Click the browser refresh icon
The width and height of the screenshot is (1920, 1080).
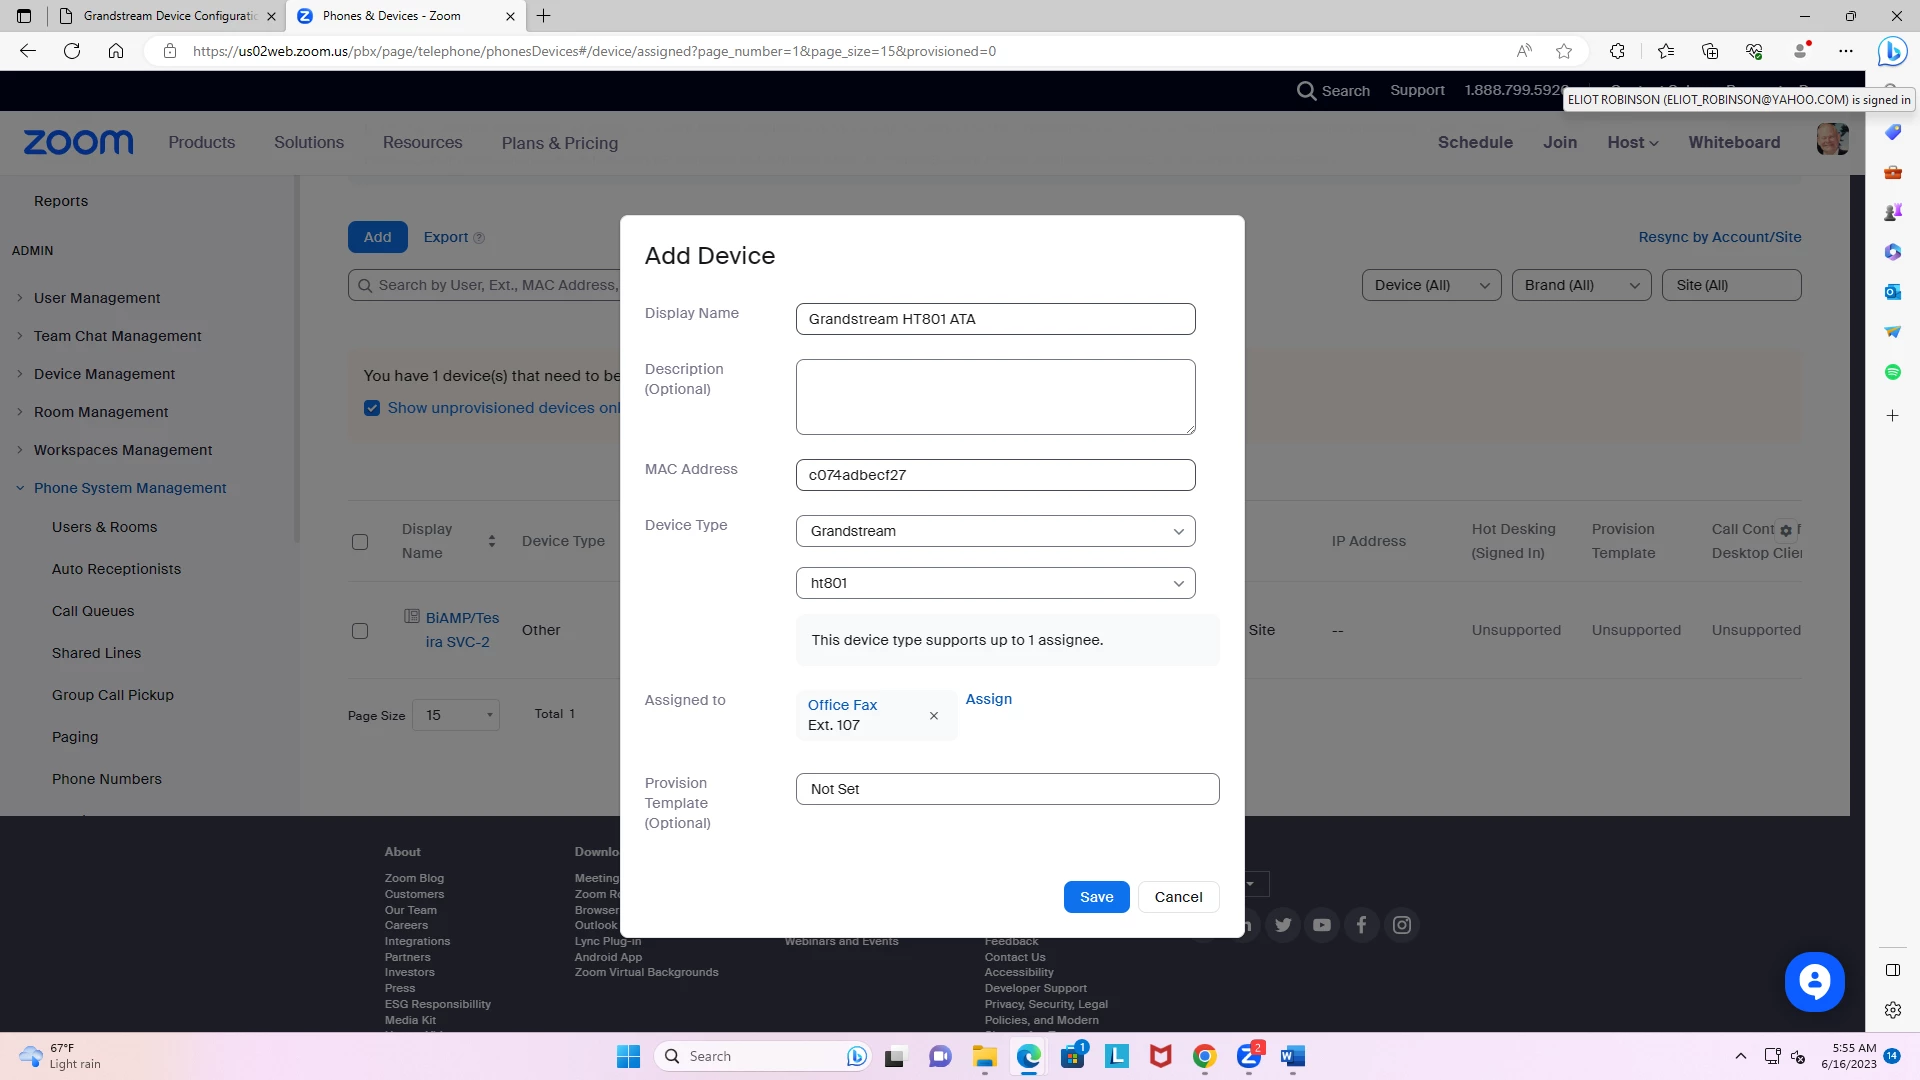pos(72,51)
